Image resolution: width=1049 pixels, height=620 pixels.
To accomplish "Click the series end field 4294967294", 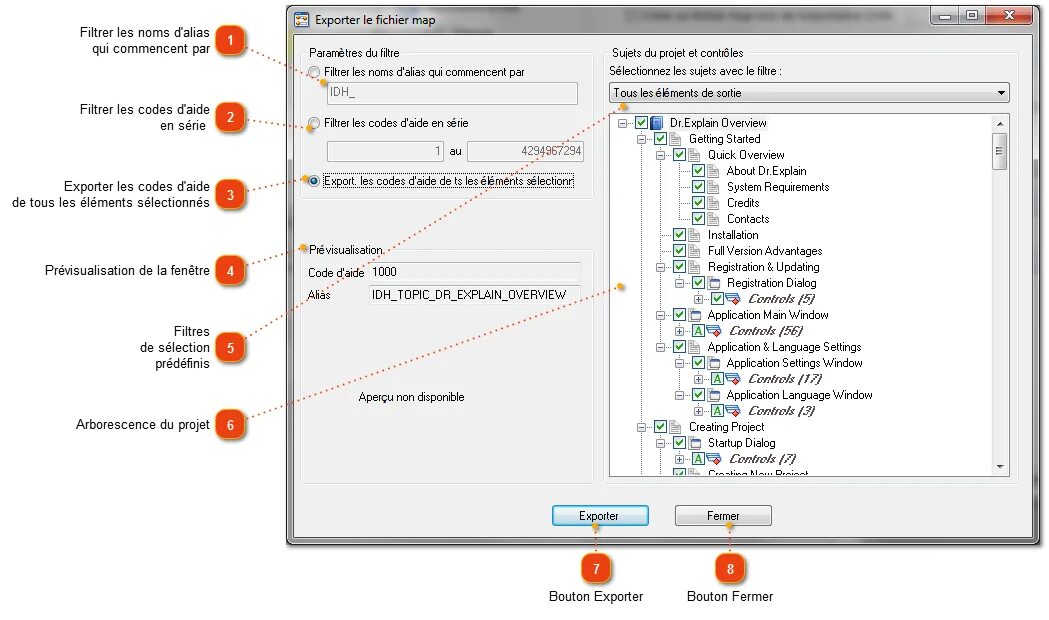I will coord(525,151).
